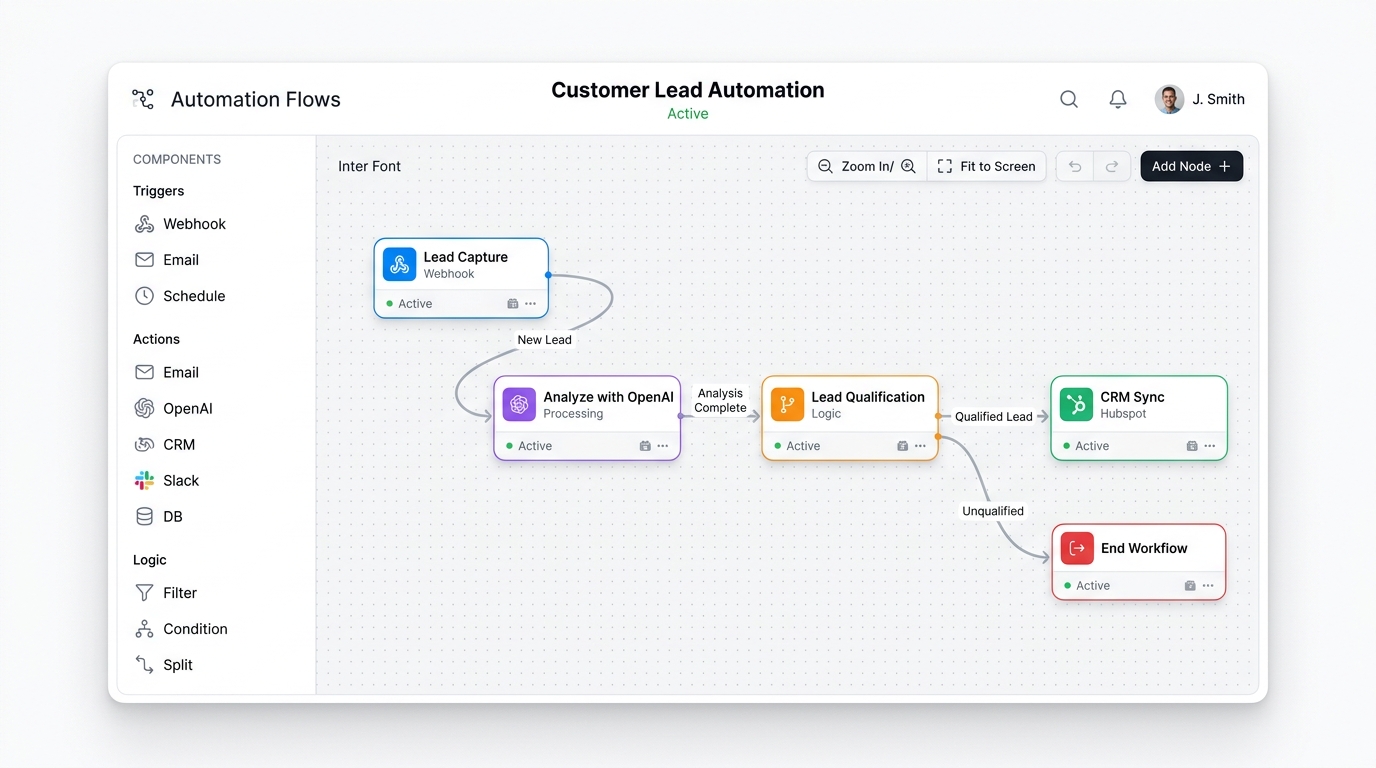Image resolution: width=1376 pixels, height=768 pixels.
Task: Click Lead Capture node blue webhook icon
Action: 399,264
